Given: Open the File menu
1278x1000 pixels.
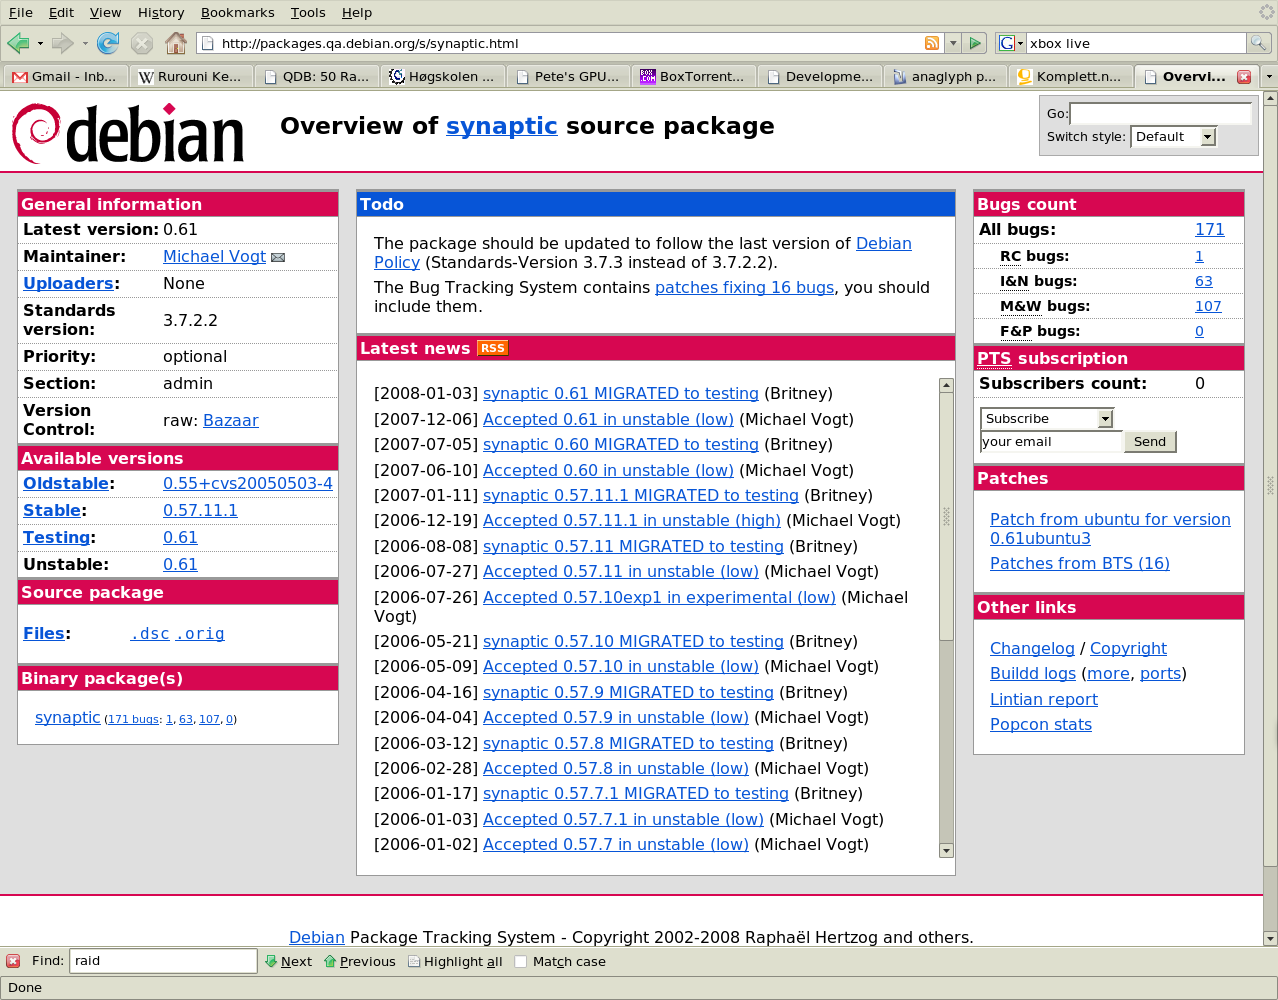Looking at the screenshot, I should tap(20, 12).
